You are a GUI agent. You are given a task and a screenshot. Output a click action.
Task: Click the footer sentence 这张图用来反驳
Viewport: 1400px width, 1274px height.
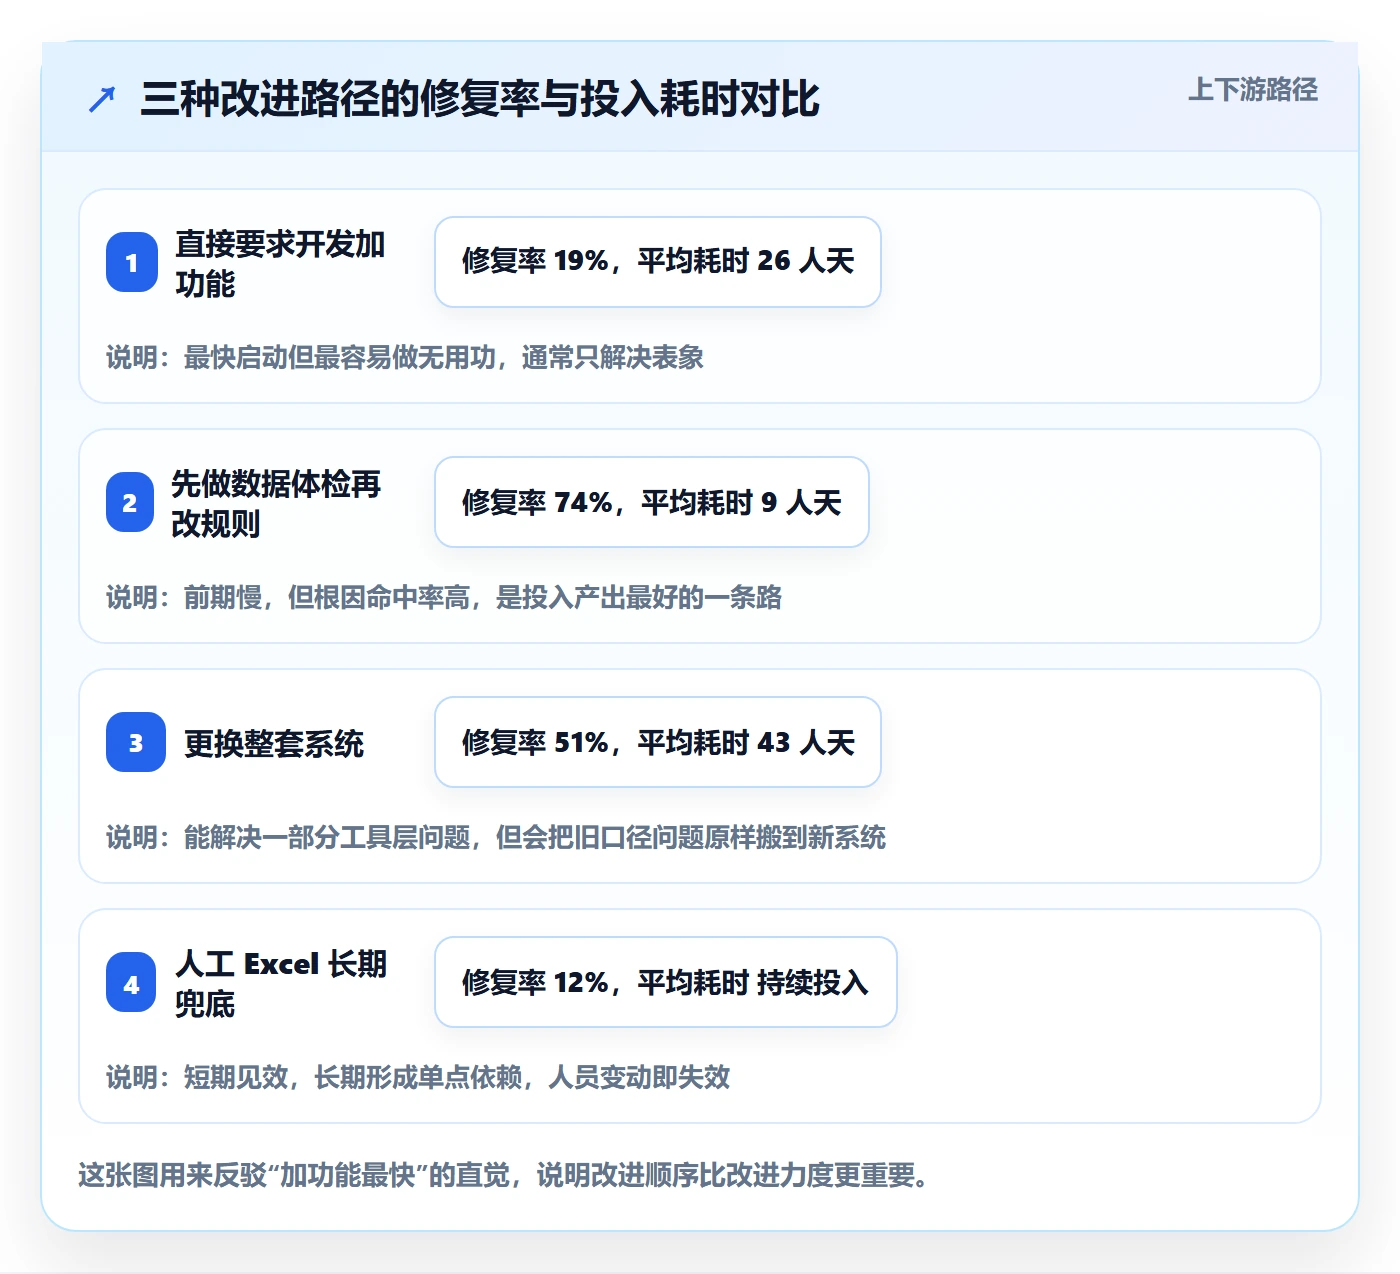[x=504, y=1175]
